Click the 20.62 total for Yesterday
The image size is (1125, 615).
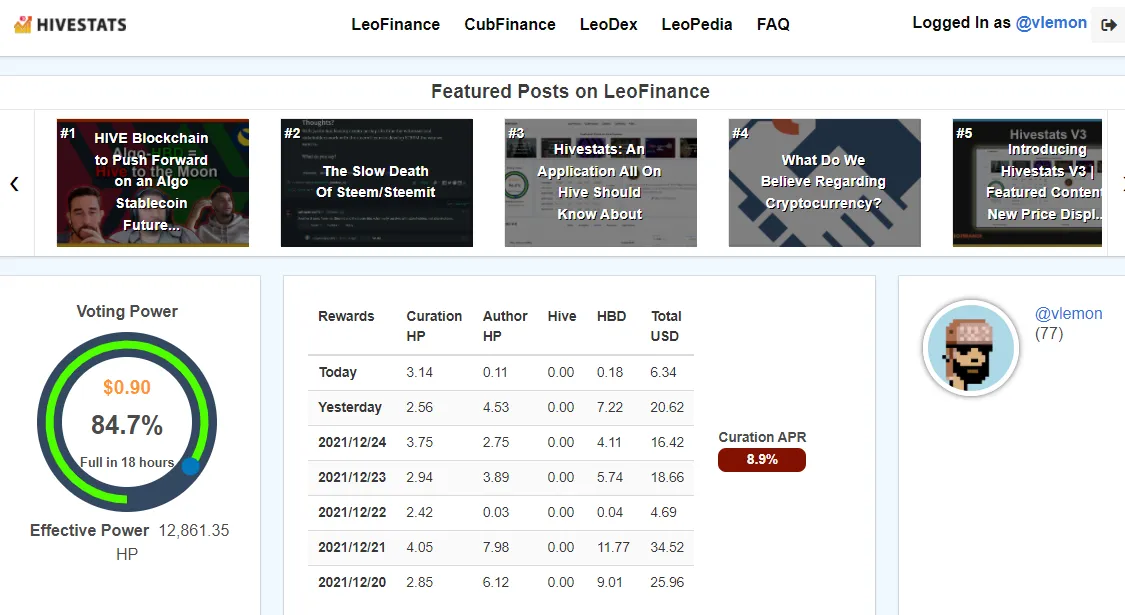[x=667, y=407]
